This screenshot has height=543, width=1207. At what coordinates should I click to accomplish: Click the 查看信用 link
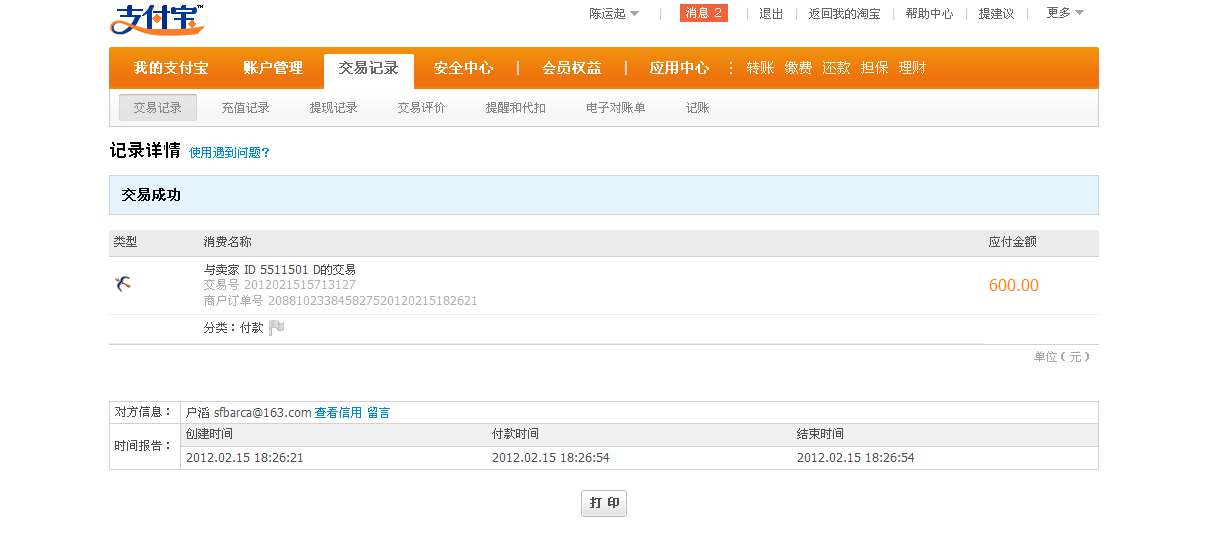pyautogui.click(x=338, y=412)
